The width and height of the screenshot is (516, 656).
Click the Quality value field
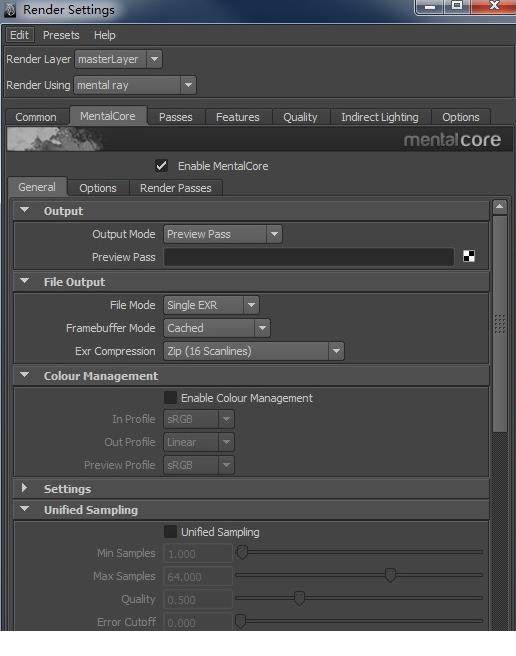point(198,600)
